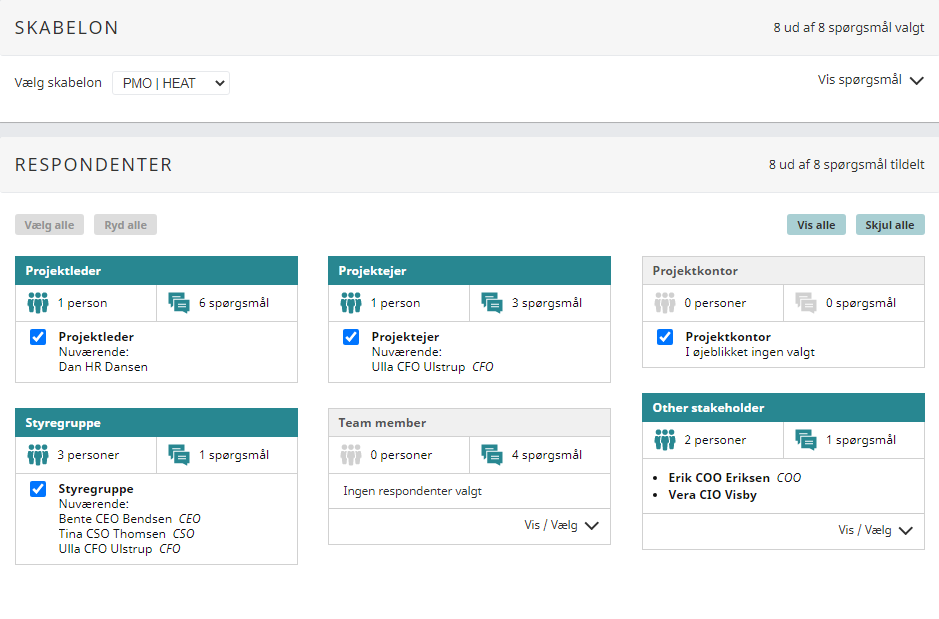Expand Vis / Vælg in Other stakeholder card
This screenshot has width=939, height=619.
875,530
